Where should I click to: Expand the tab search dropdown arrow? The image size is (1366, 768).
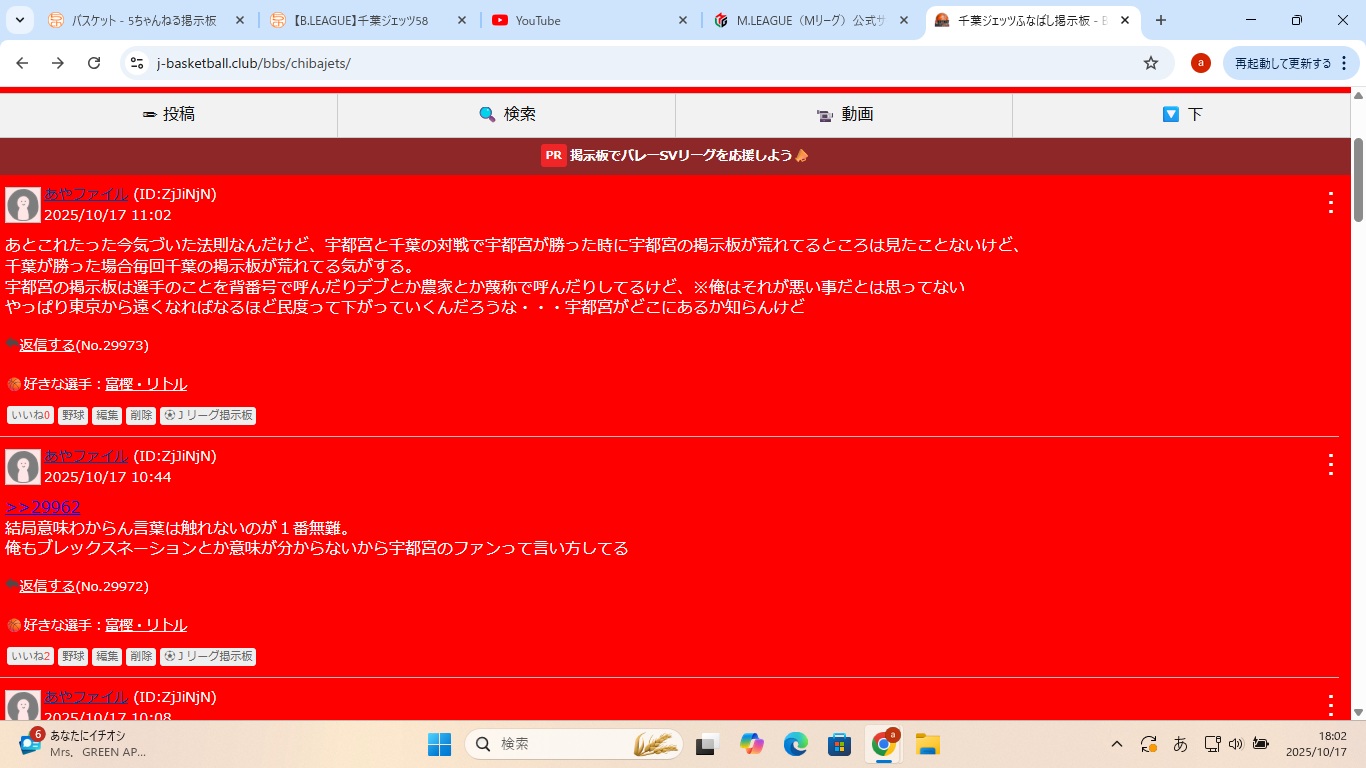(20, 20)
